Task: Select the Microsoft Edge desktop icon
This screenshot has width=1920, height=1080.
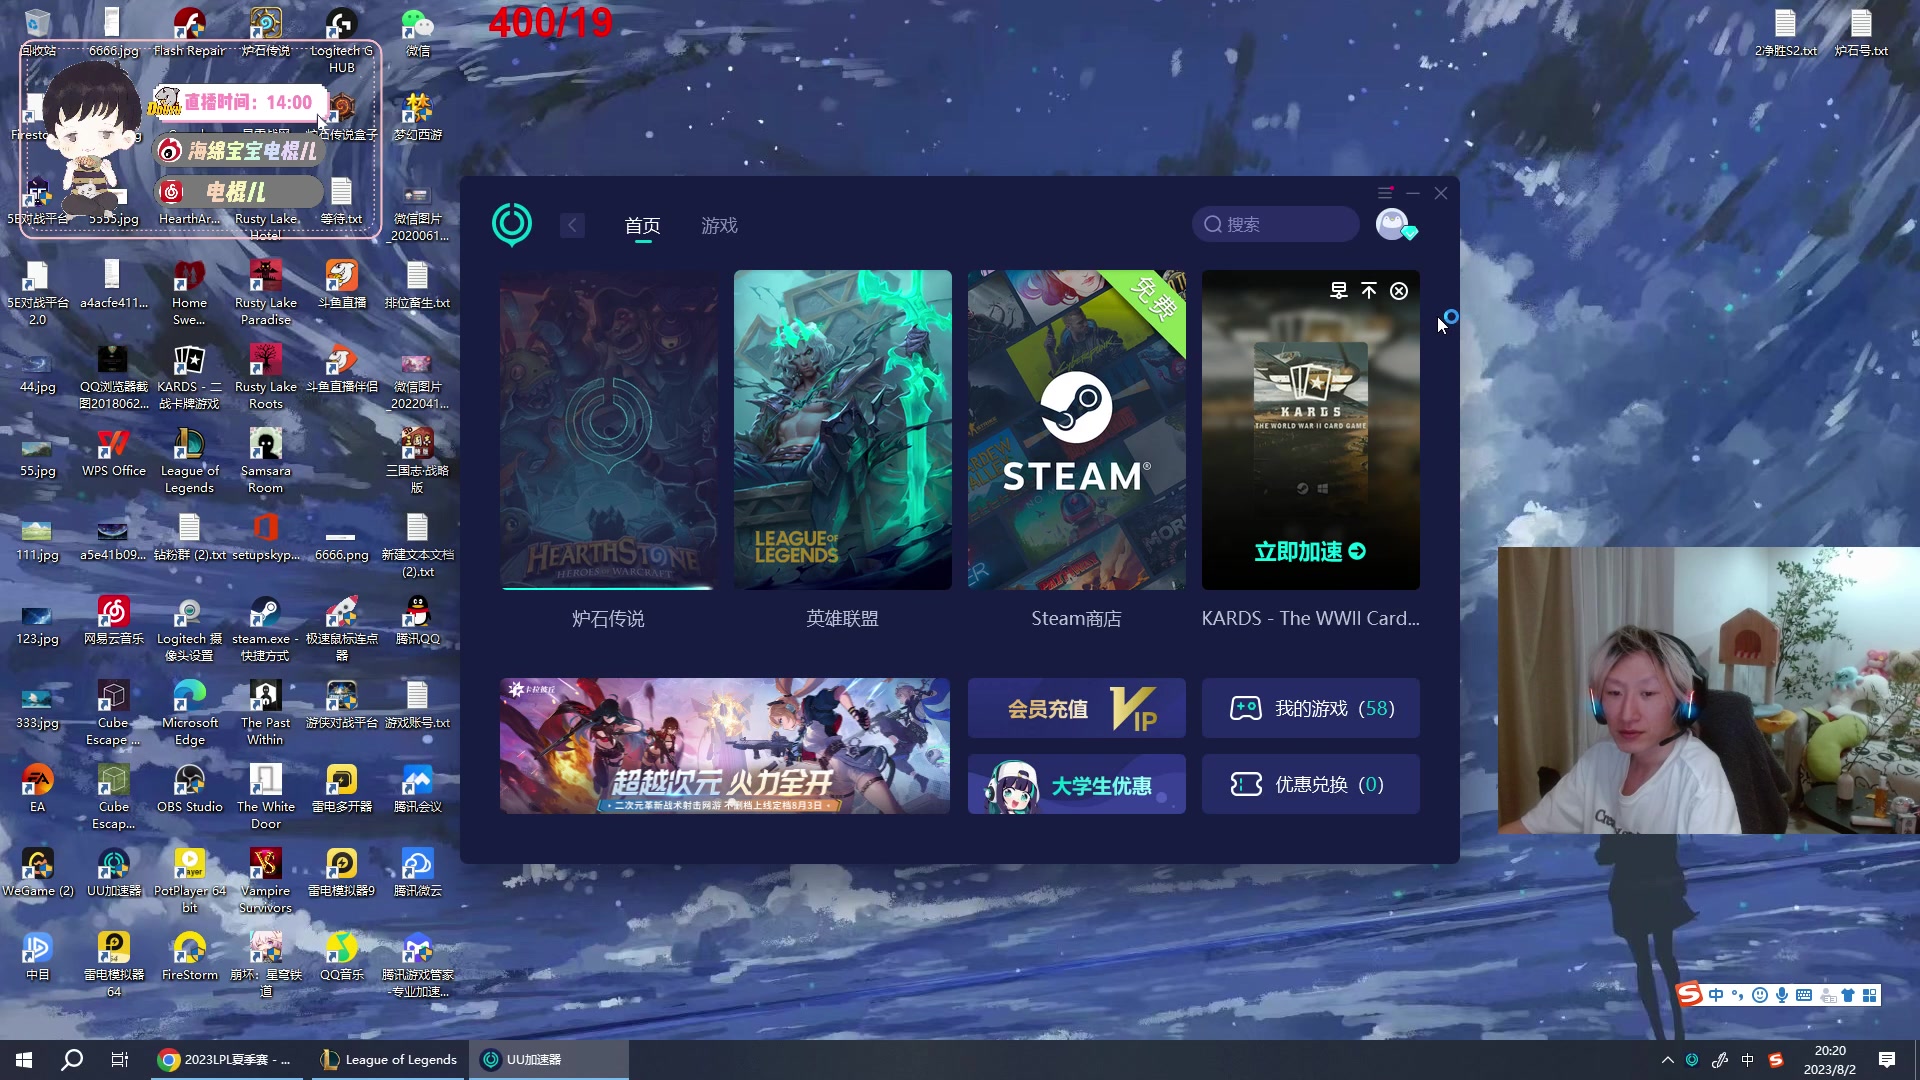Action: pyautogui.click(x=190, y=712)
